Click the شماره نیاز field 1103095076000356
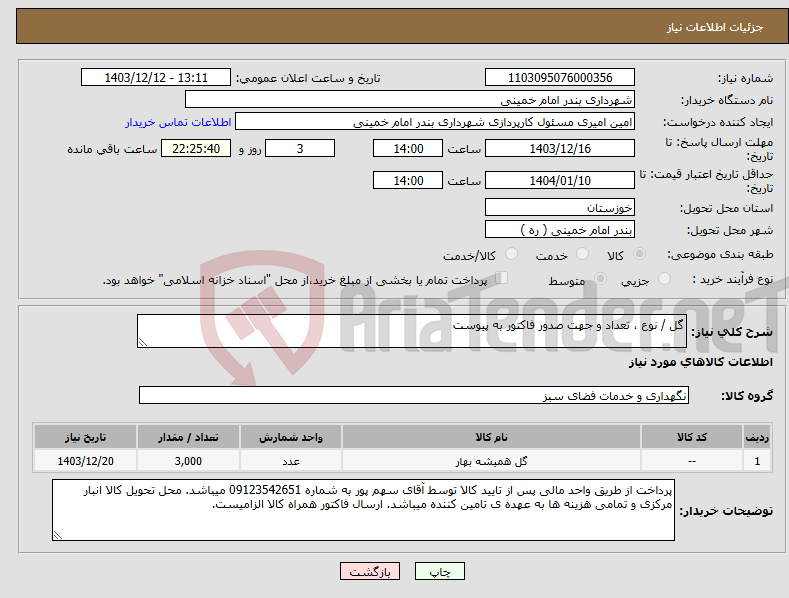The width and height of the screenshot is (789, 598). [560, 78]
